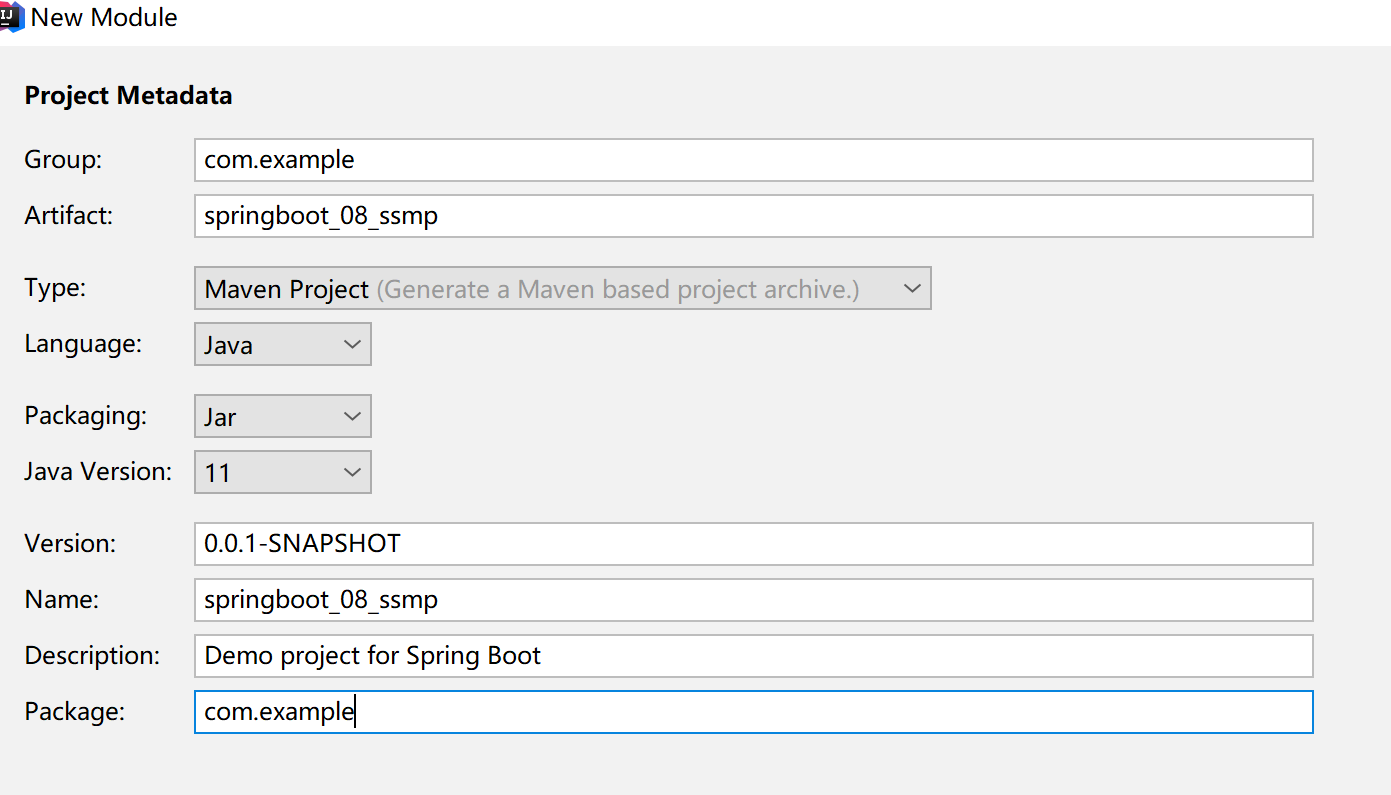Focus the Artifact input field

pyautogui.click(x=753, y=216)
